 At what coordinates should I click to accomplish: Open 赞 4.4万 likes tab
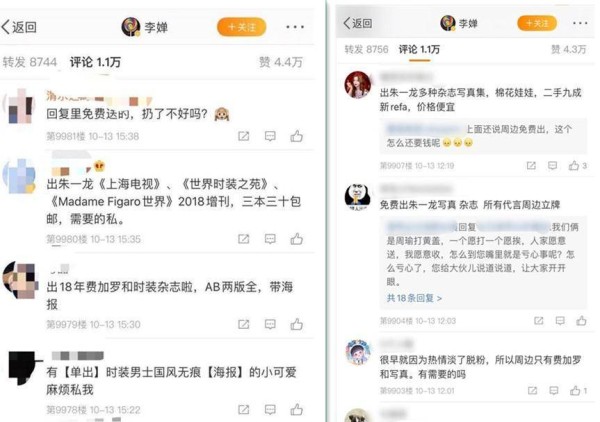pos(281,62)
